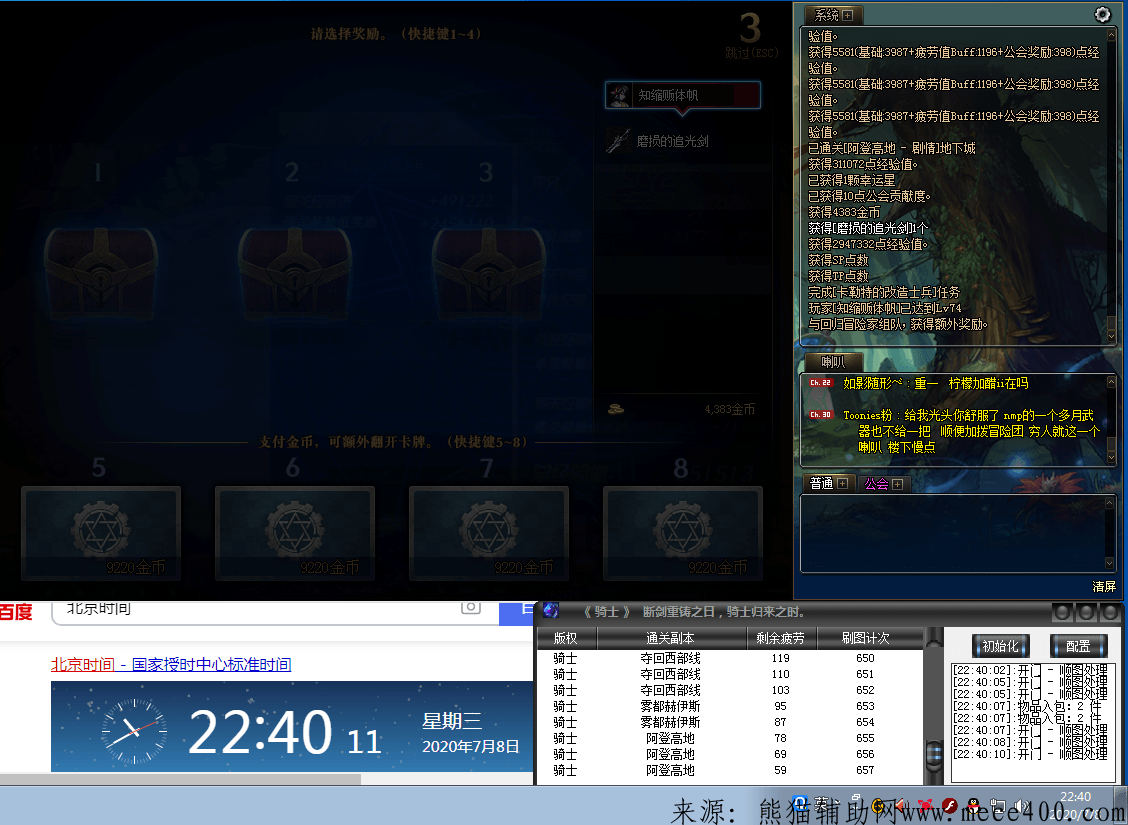
Task: Expand the 公会 chat tab plus box
Action: tap(898, 483)
